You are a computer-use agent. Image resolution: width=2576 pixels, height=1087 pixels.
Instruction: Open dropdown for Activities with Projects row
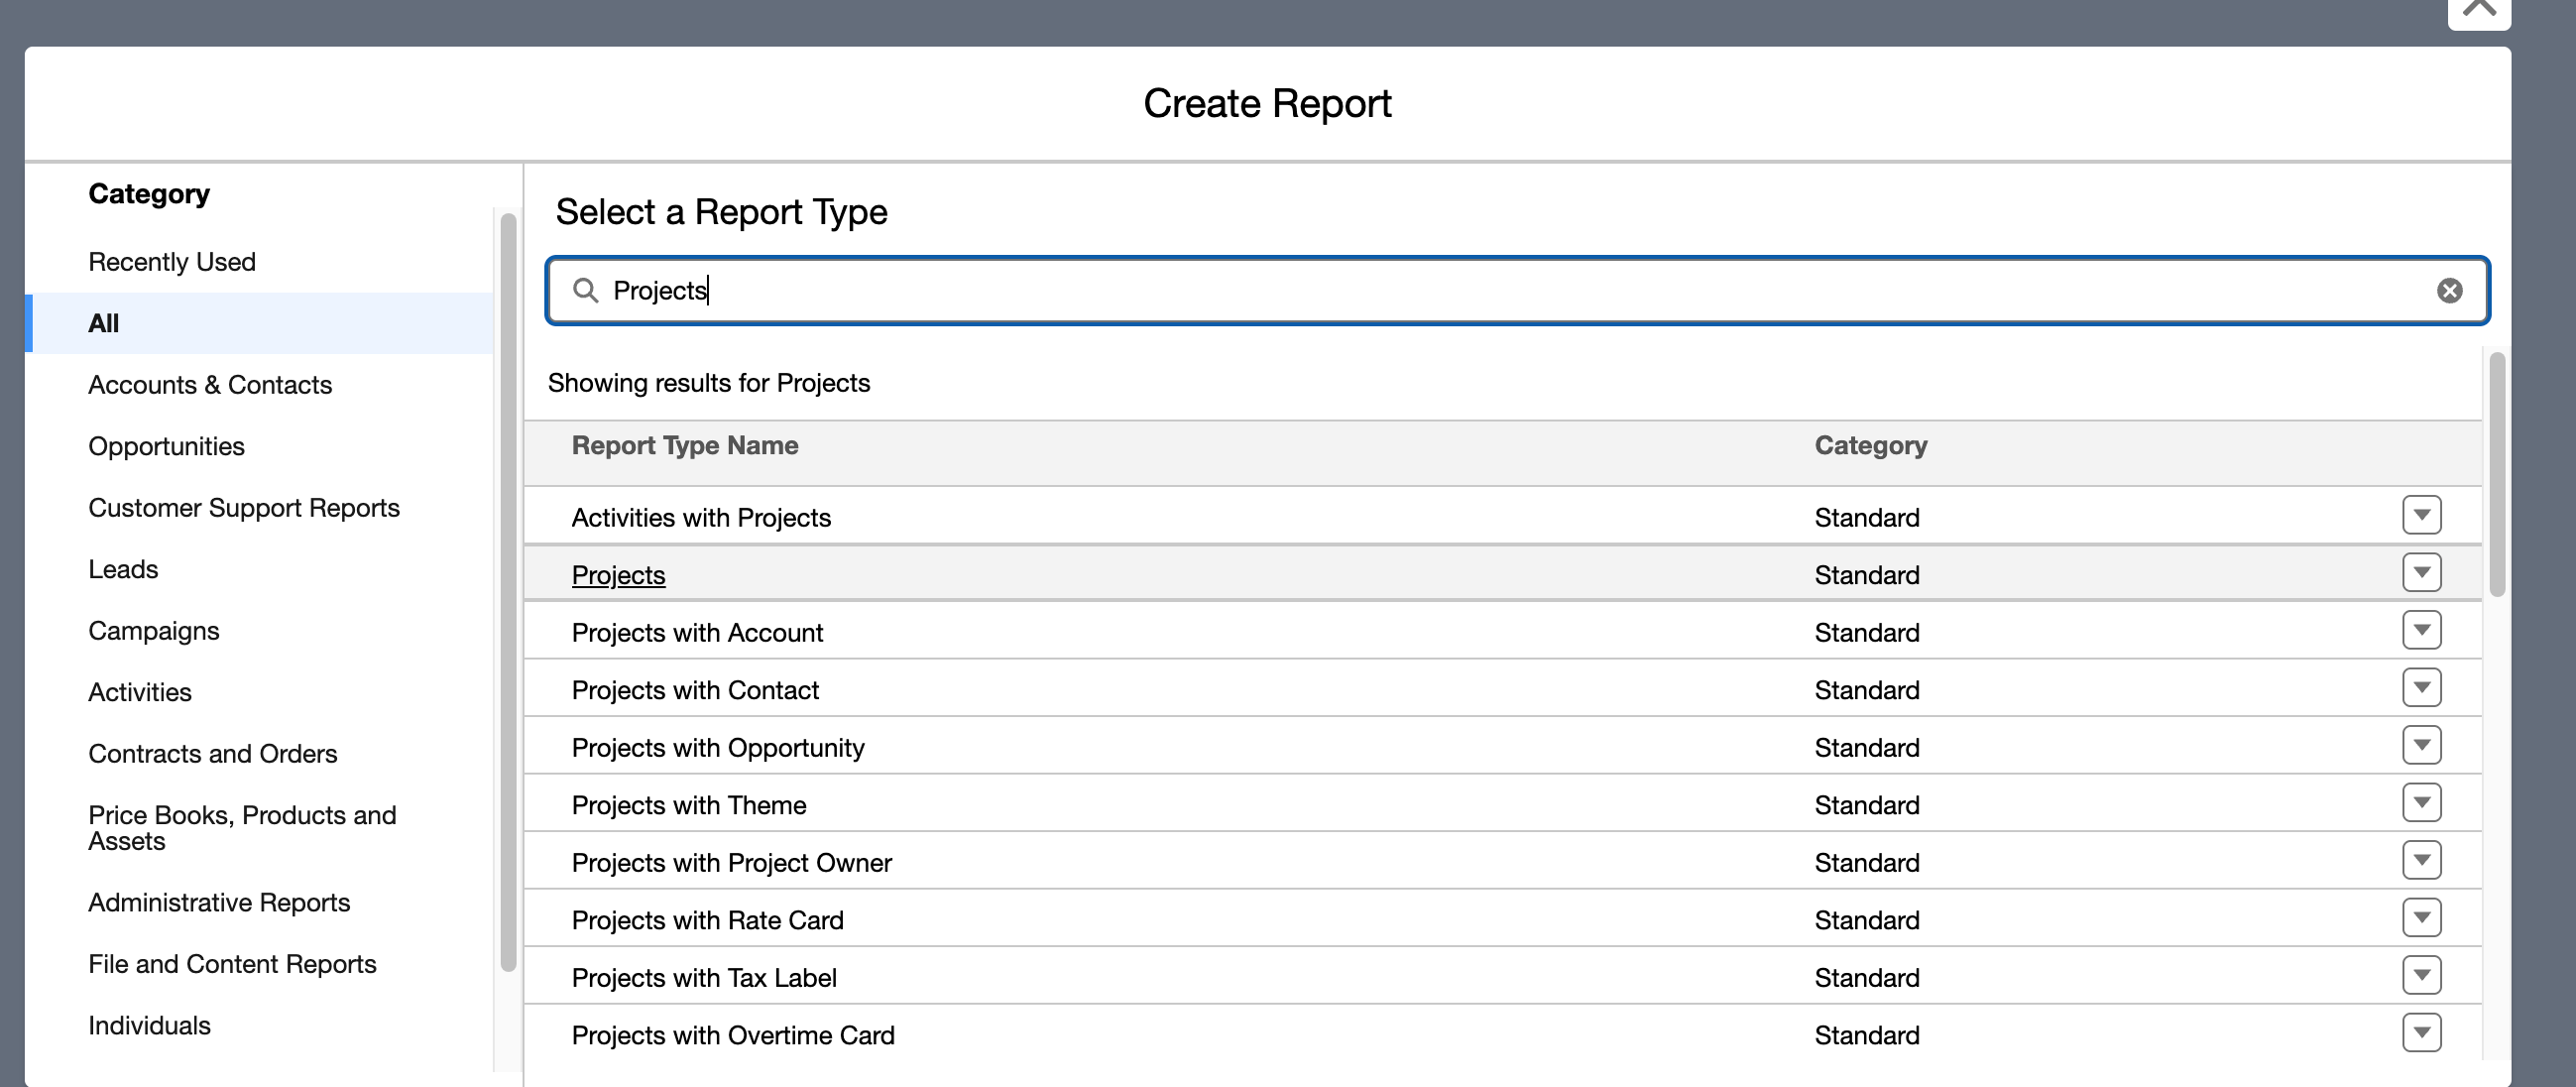pos(2421,515)
